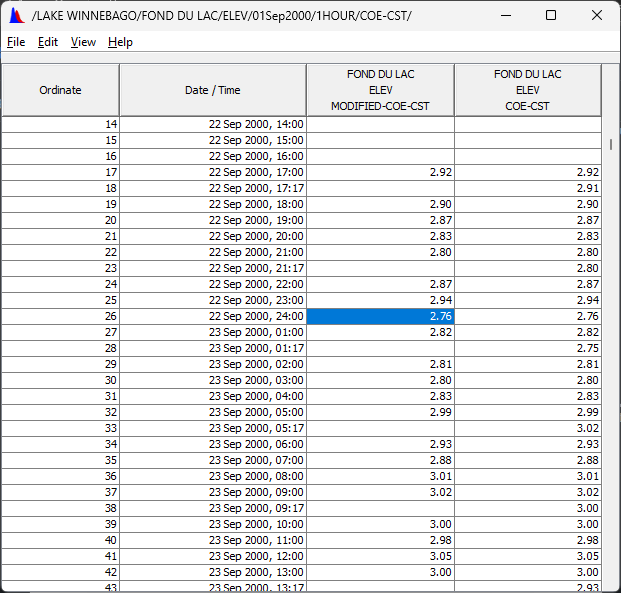Select COE-CST value 2.76 in row 26
621x593 pixels.
point(528,316)
